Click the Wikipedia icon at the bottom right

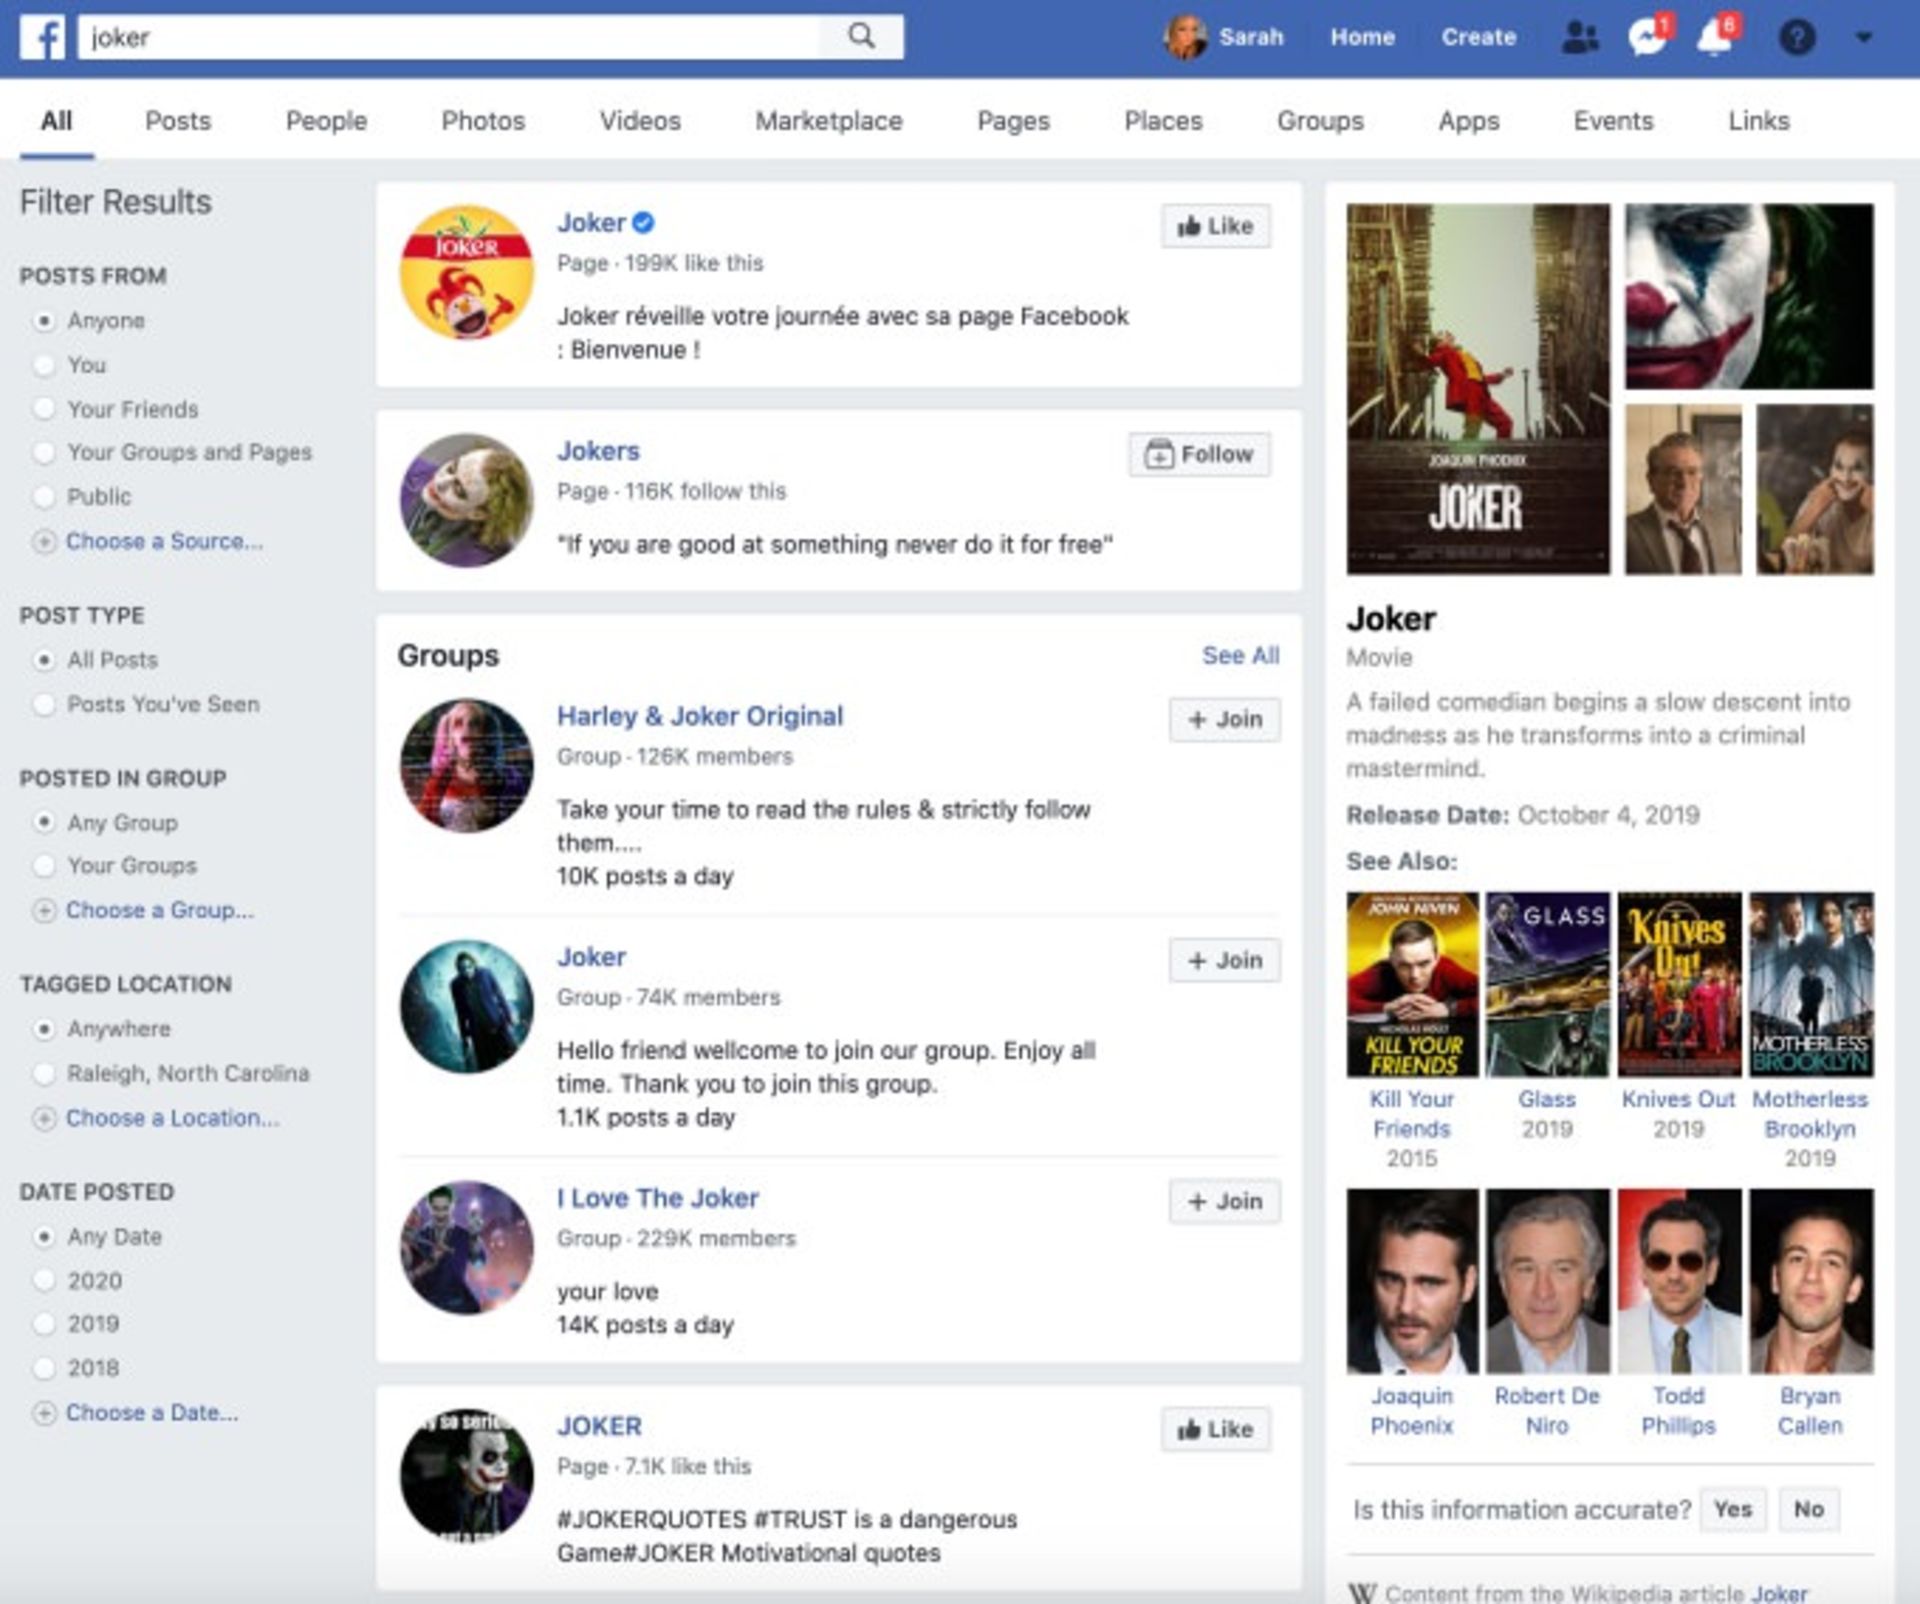(1366, 1590)
